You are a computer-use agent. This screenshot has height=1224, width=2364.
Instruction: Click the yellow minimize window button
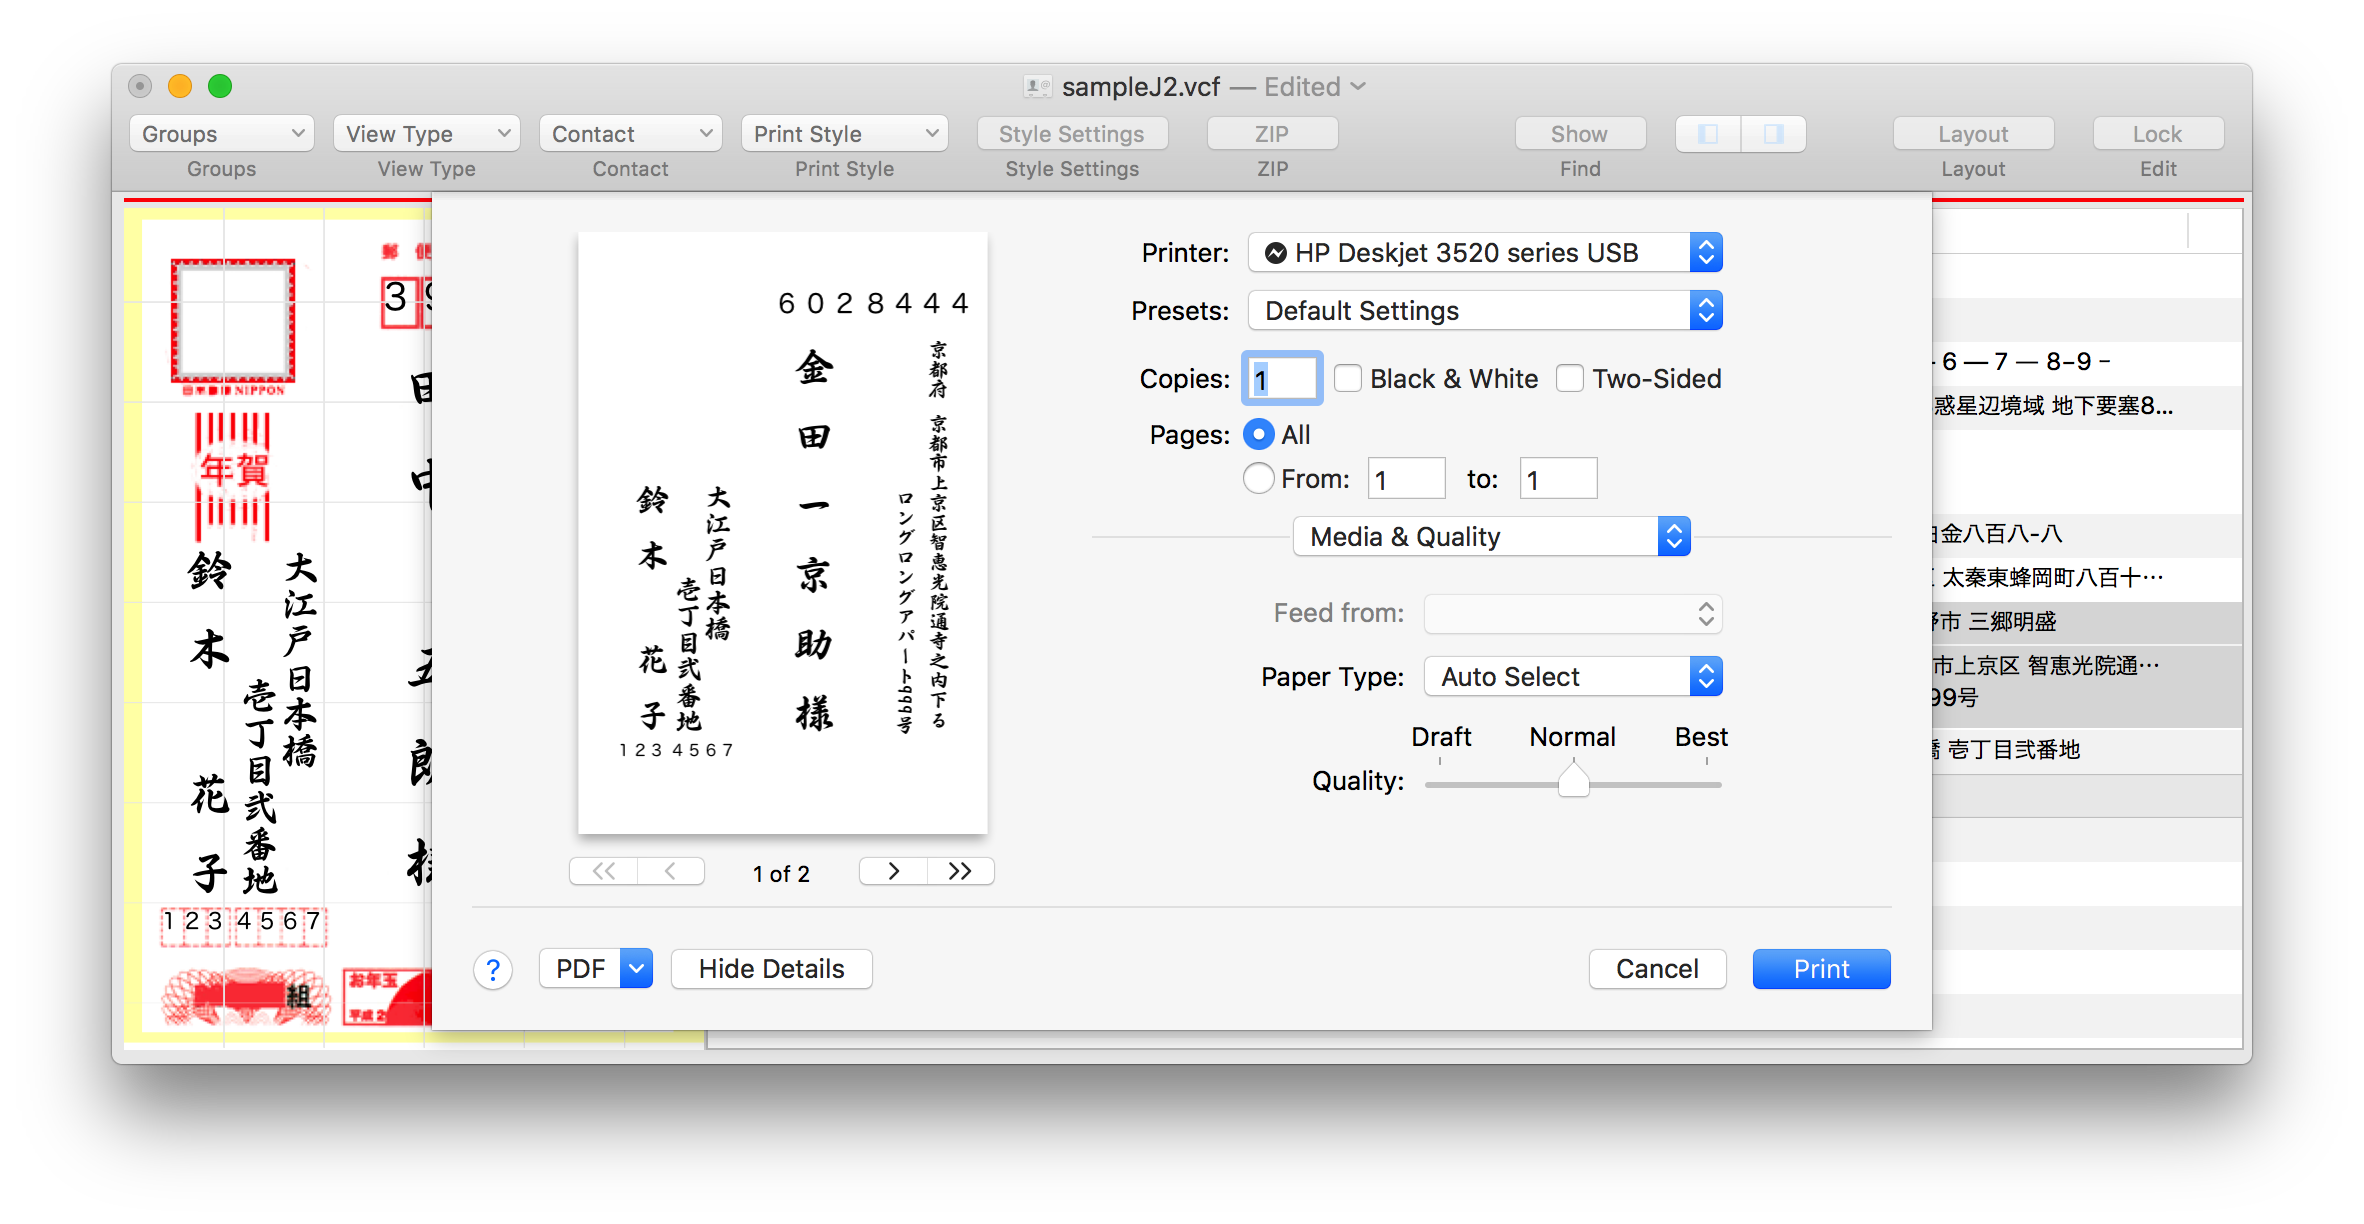(180, 87)
